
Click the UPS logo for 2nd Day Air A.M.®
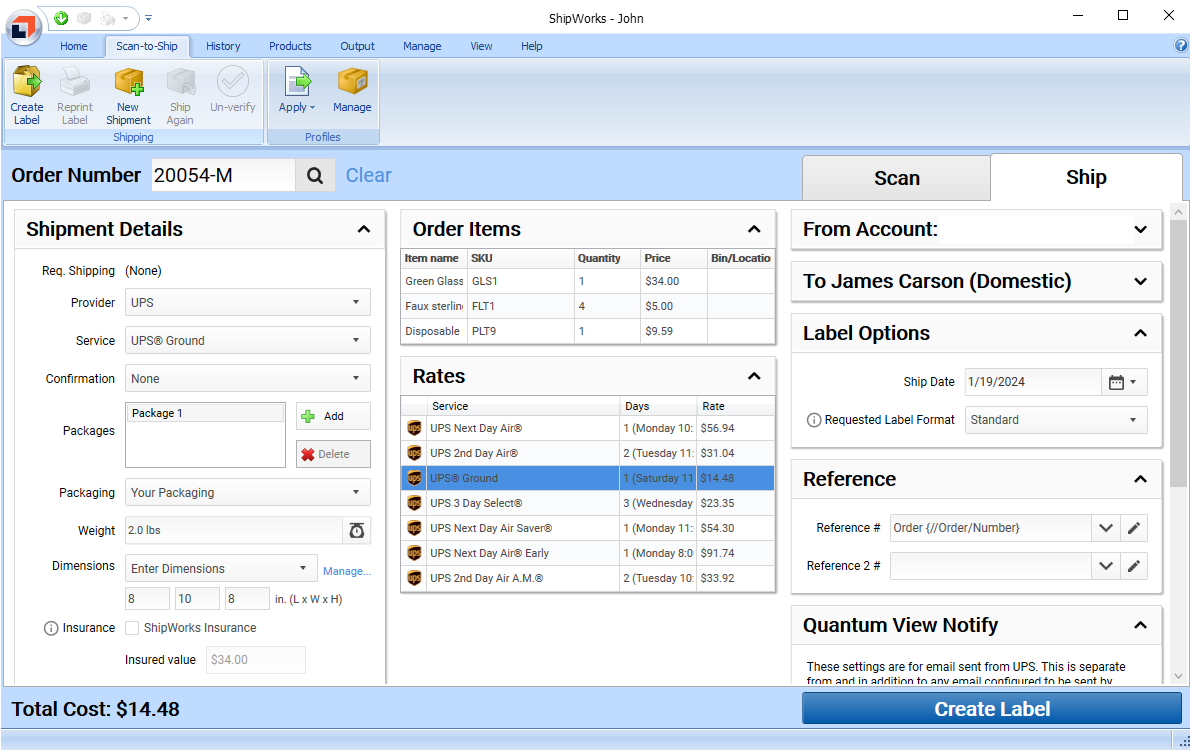coord(414,578)
